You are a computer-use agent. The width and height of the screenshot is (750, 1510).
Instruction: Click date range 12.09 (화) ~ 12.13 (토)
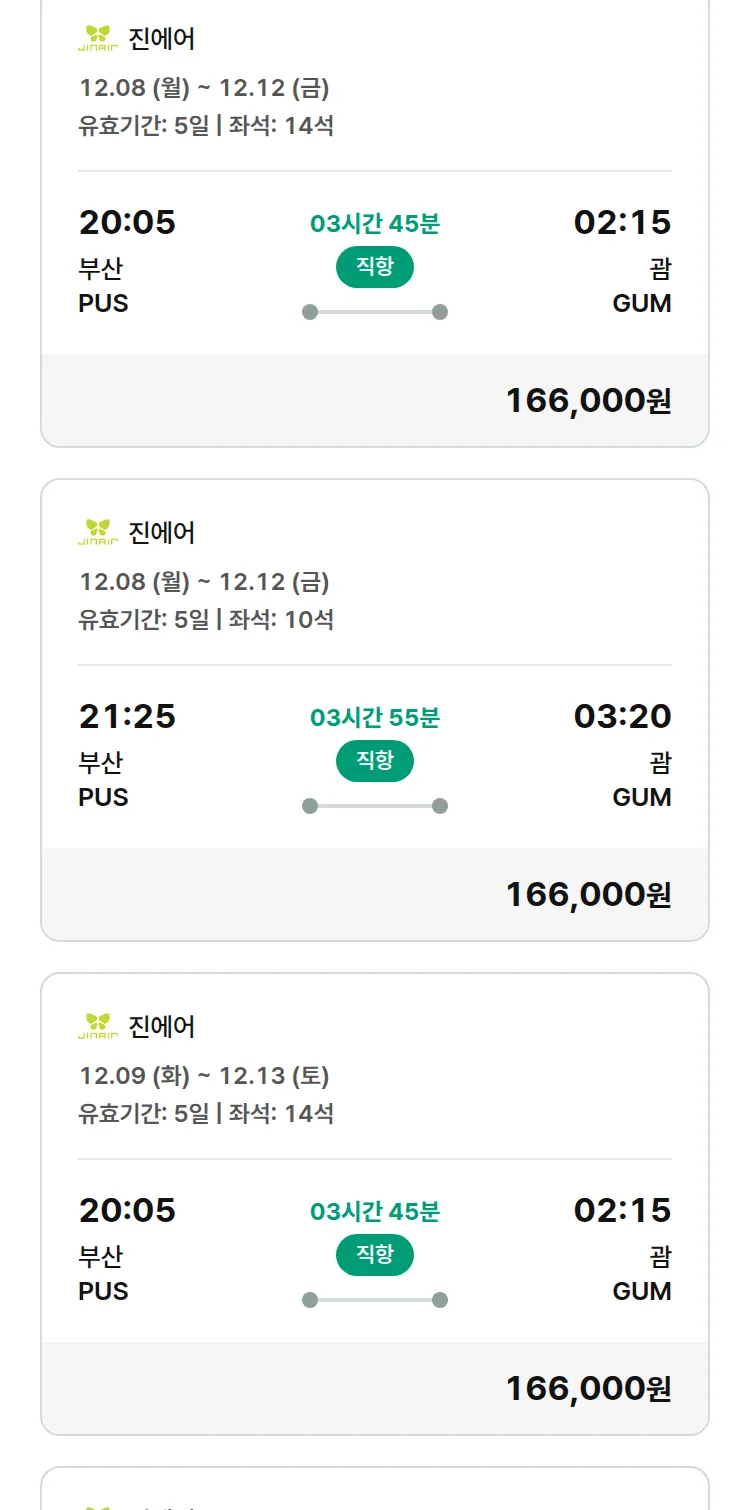click(x=204, y=1076)
